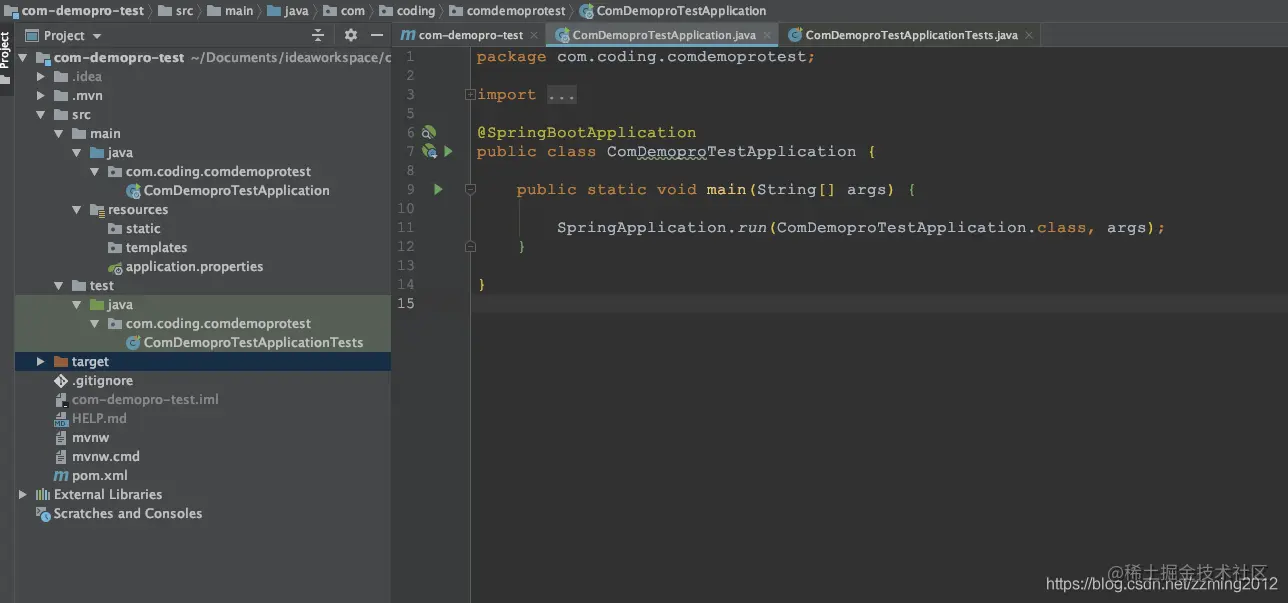
Task: Click the run arrow on line 7
Action: coord(449,151)
